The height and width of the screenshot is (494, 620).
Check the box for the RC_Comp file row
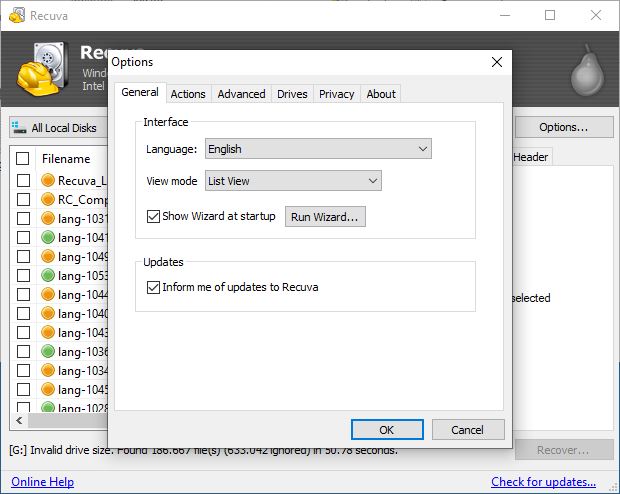[x=23, y=199]
